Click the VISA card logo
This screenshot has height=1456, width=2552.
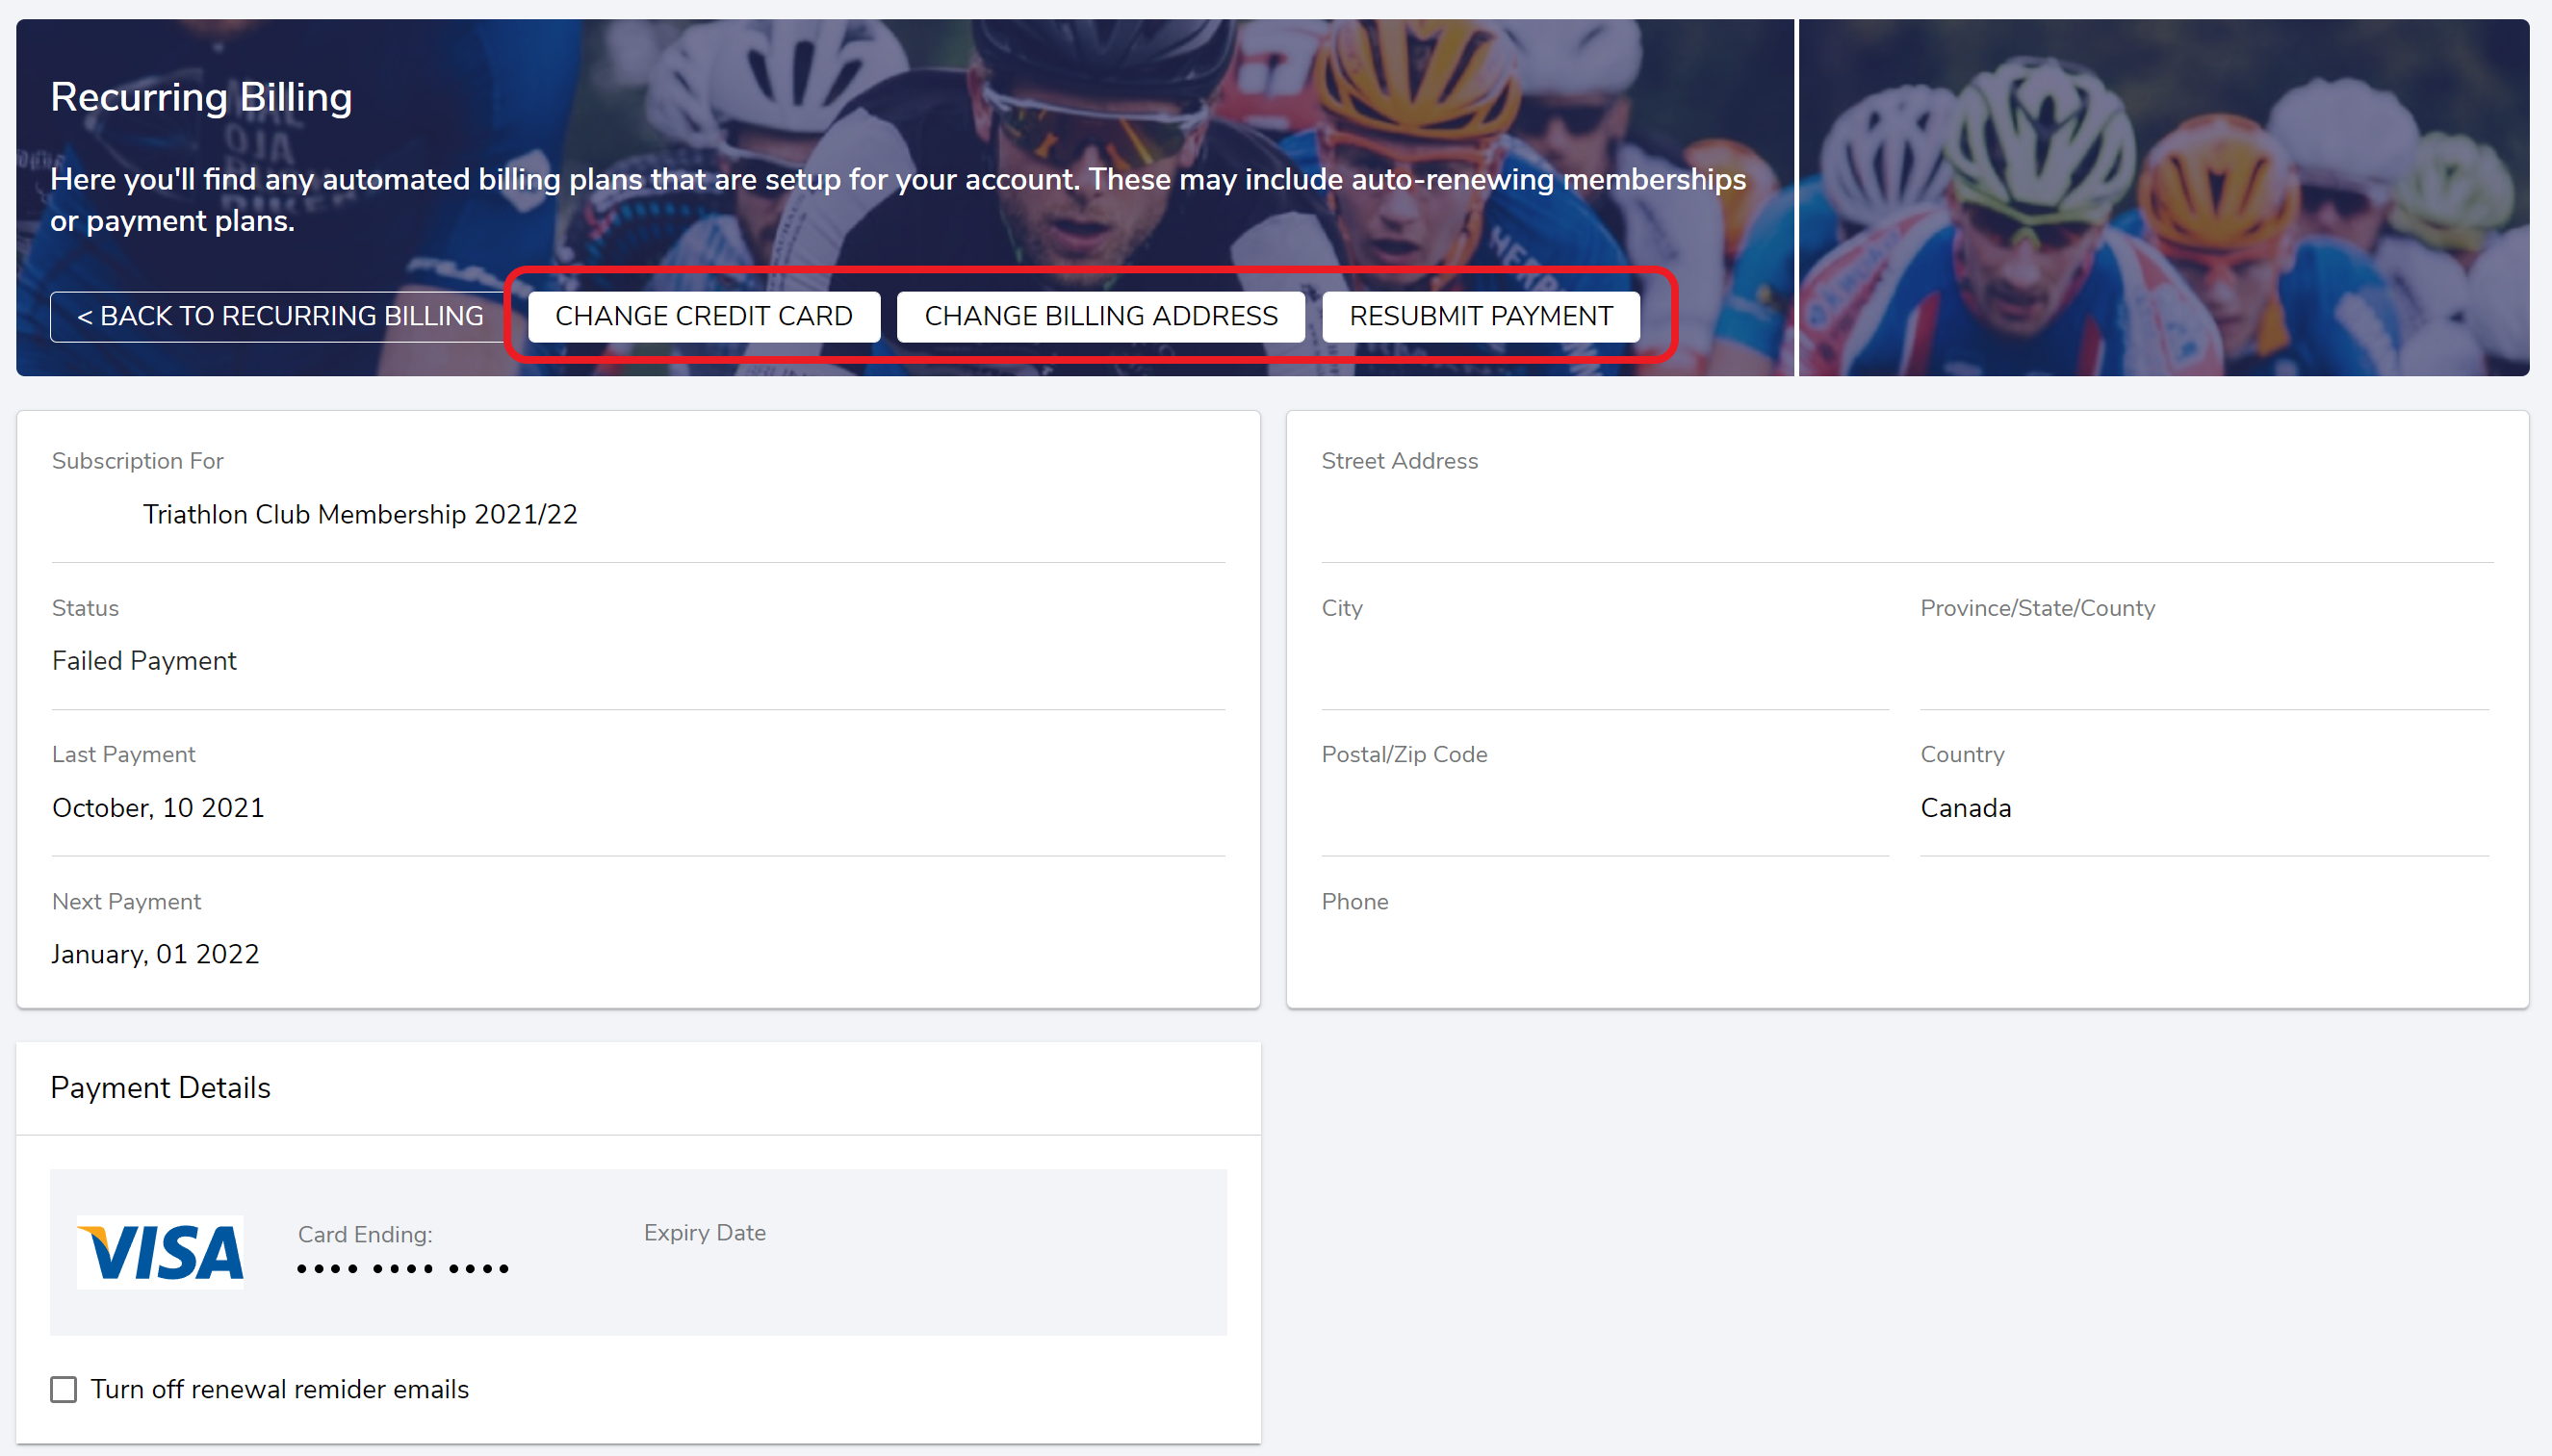[x=160, y=1251]
